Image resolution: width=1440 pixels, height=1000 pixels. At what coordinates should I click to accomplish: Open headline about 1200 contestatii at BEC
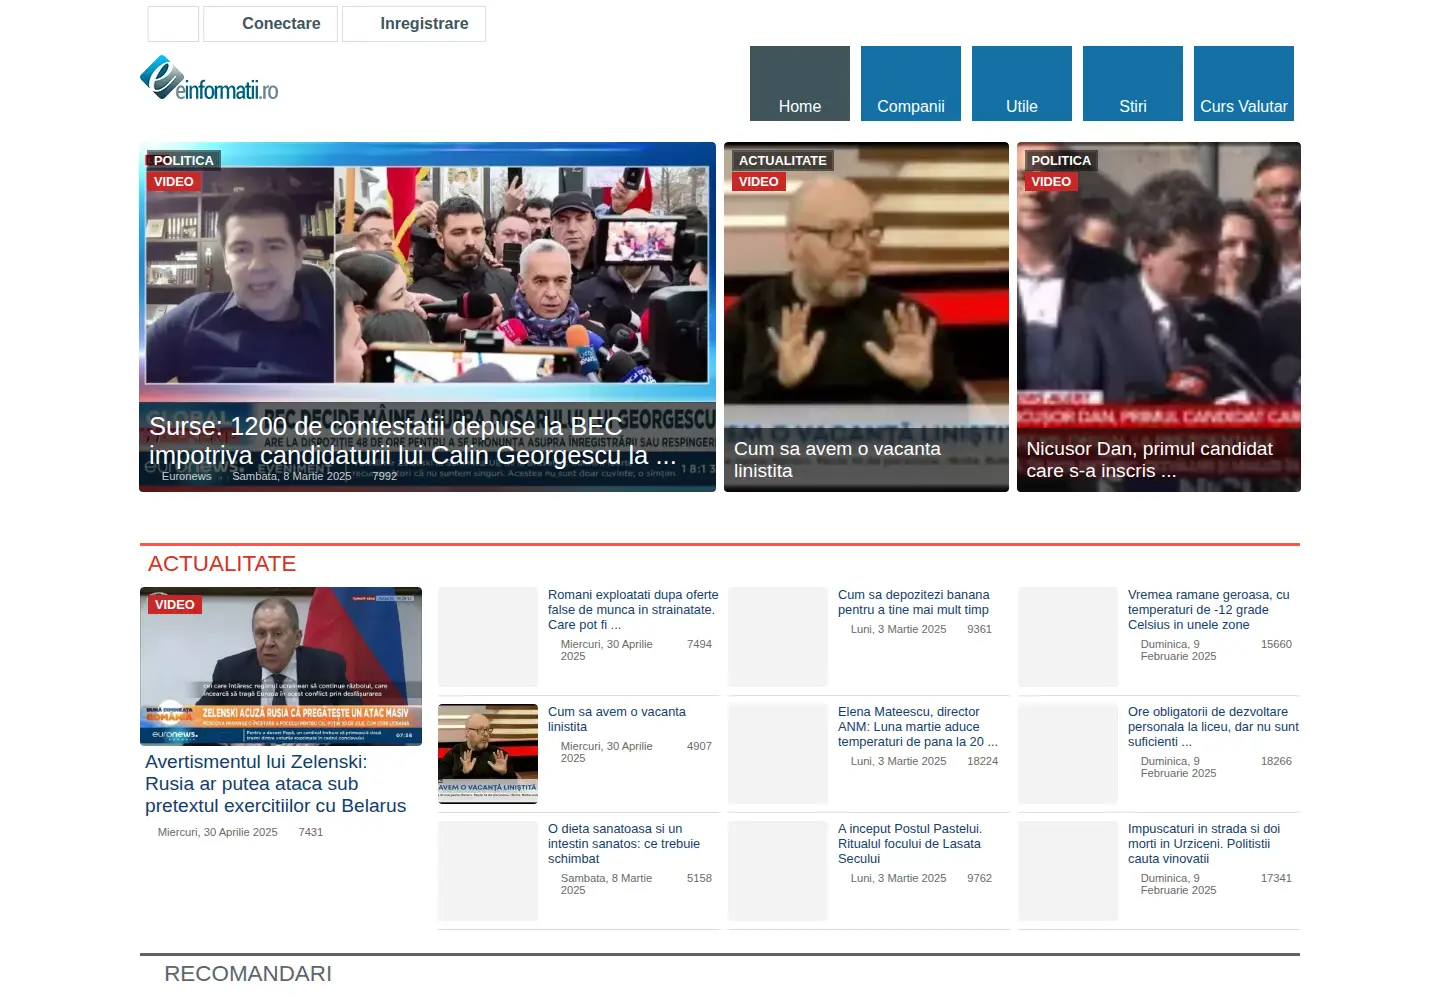tap(412, 441)
